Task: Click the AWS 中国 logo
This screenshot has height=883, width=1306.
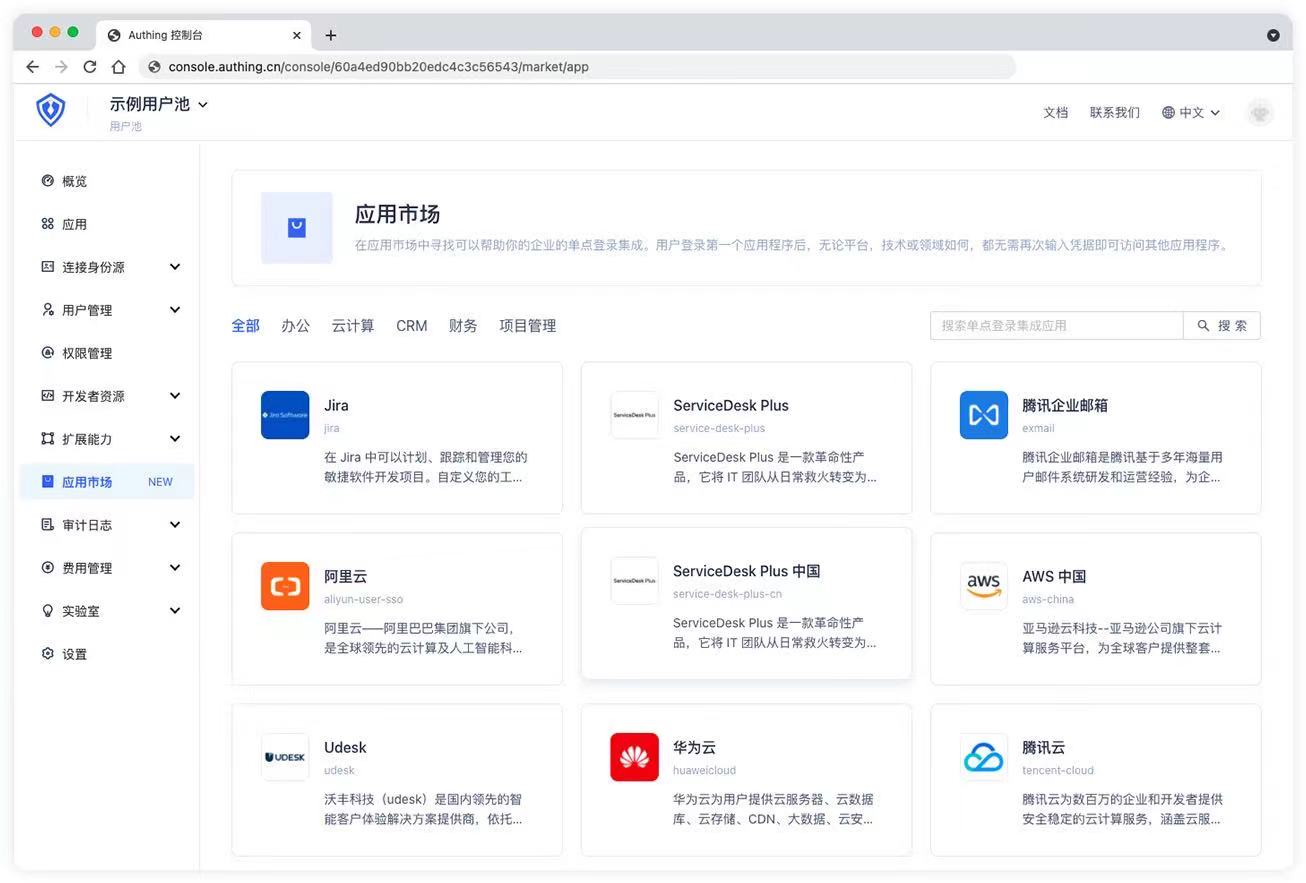Action: (984, 586)
